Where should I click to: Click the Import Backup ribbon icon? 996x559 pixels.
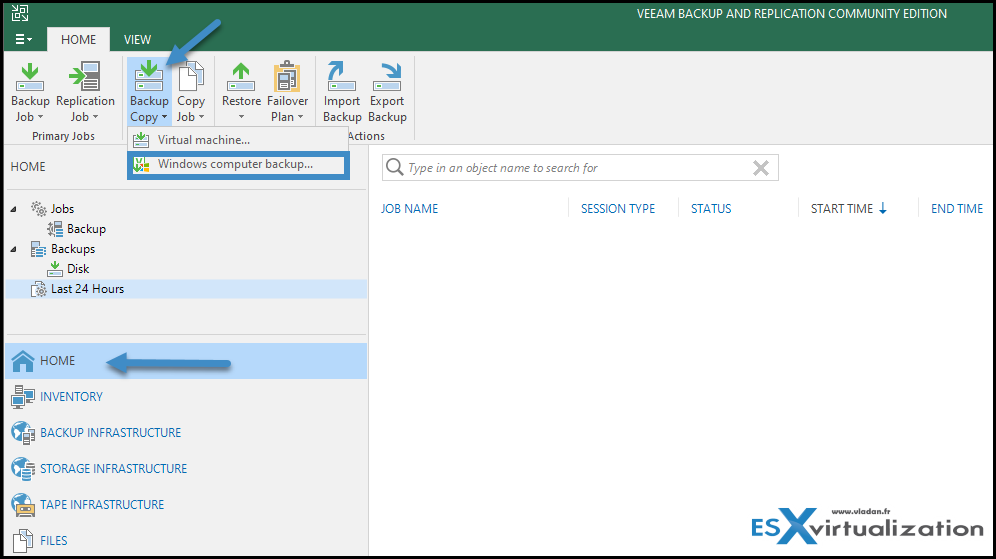341,77
